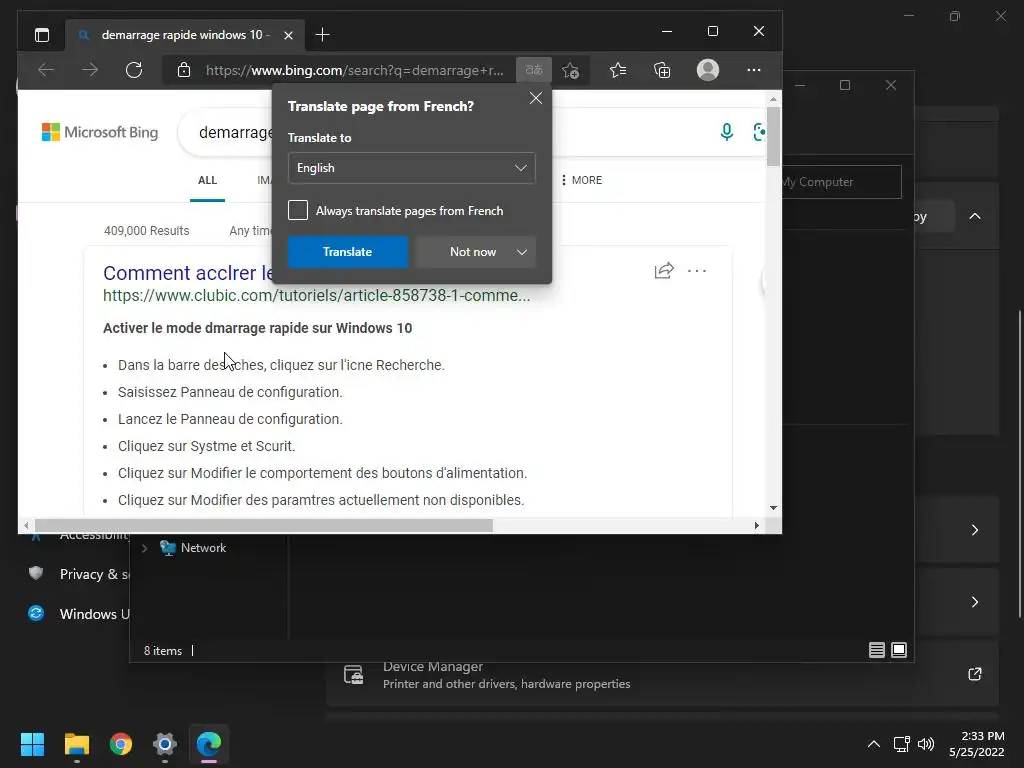
Task: Go back with Edge back arrow
Action: coord(46,70)
